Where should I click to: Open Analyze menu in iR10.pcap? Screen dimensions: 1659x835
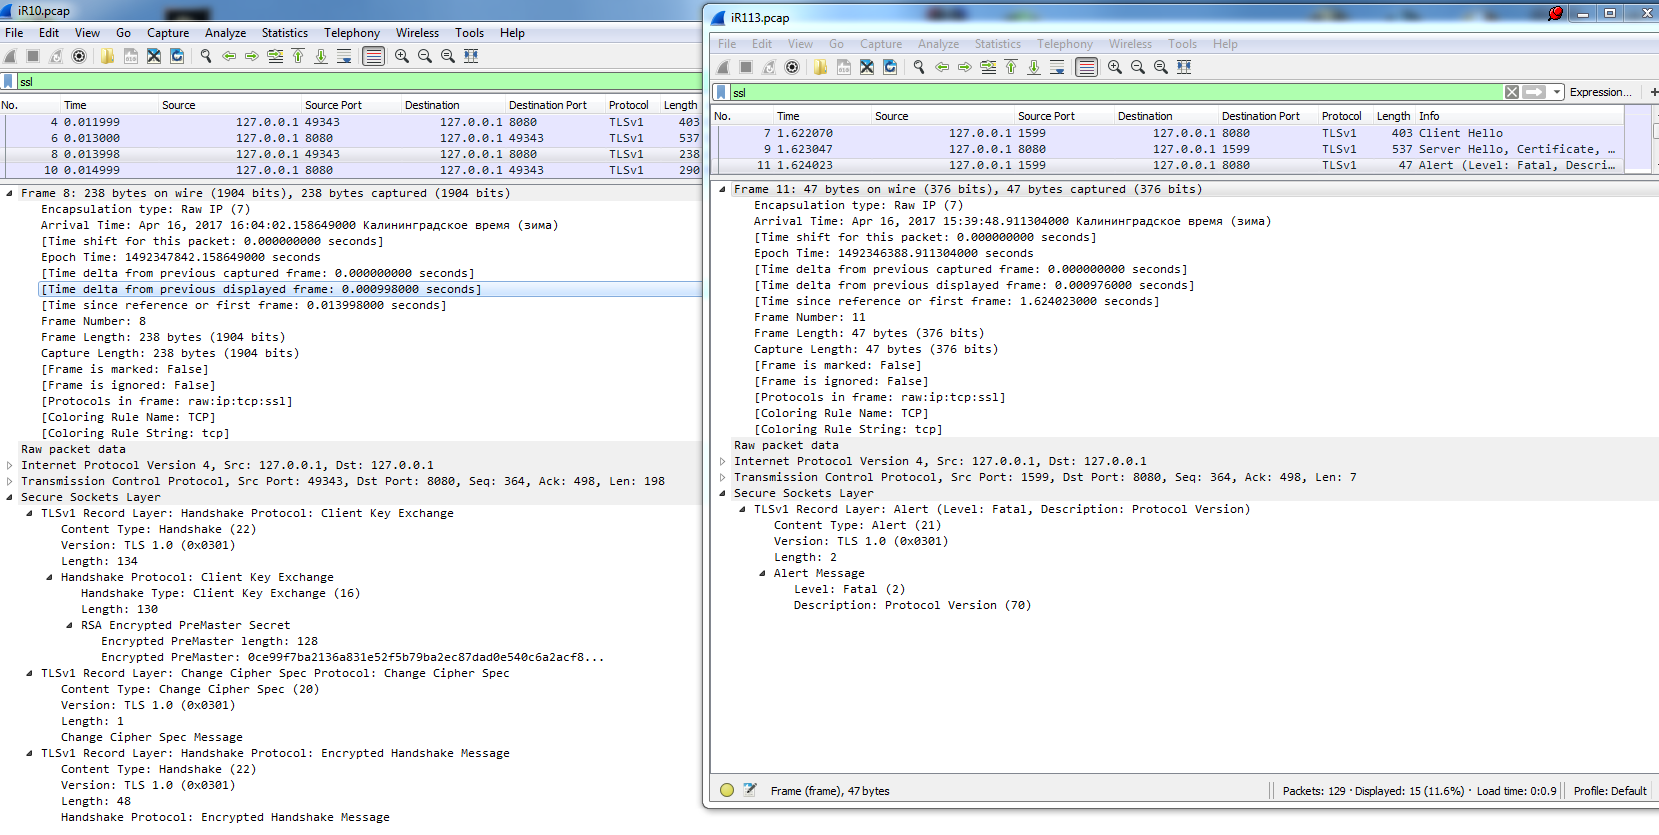click(x=225, y=33)
